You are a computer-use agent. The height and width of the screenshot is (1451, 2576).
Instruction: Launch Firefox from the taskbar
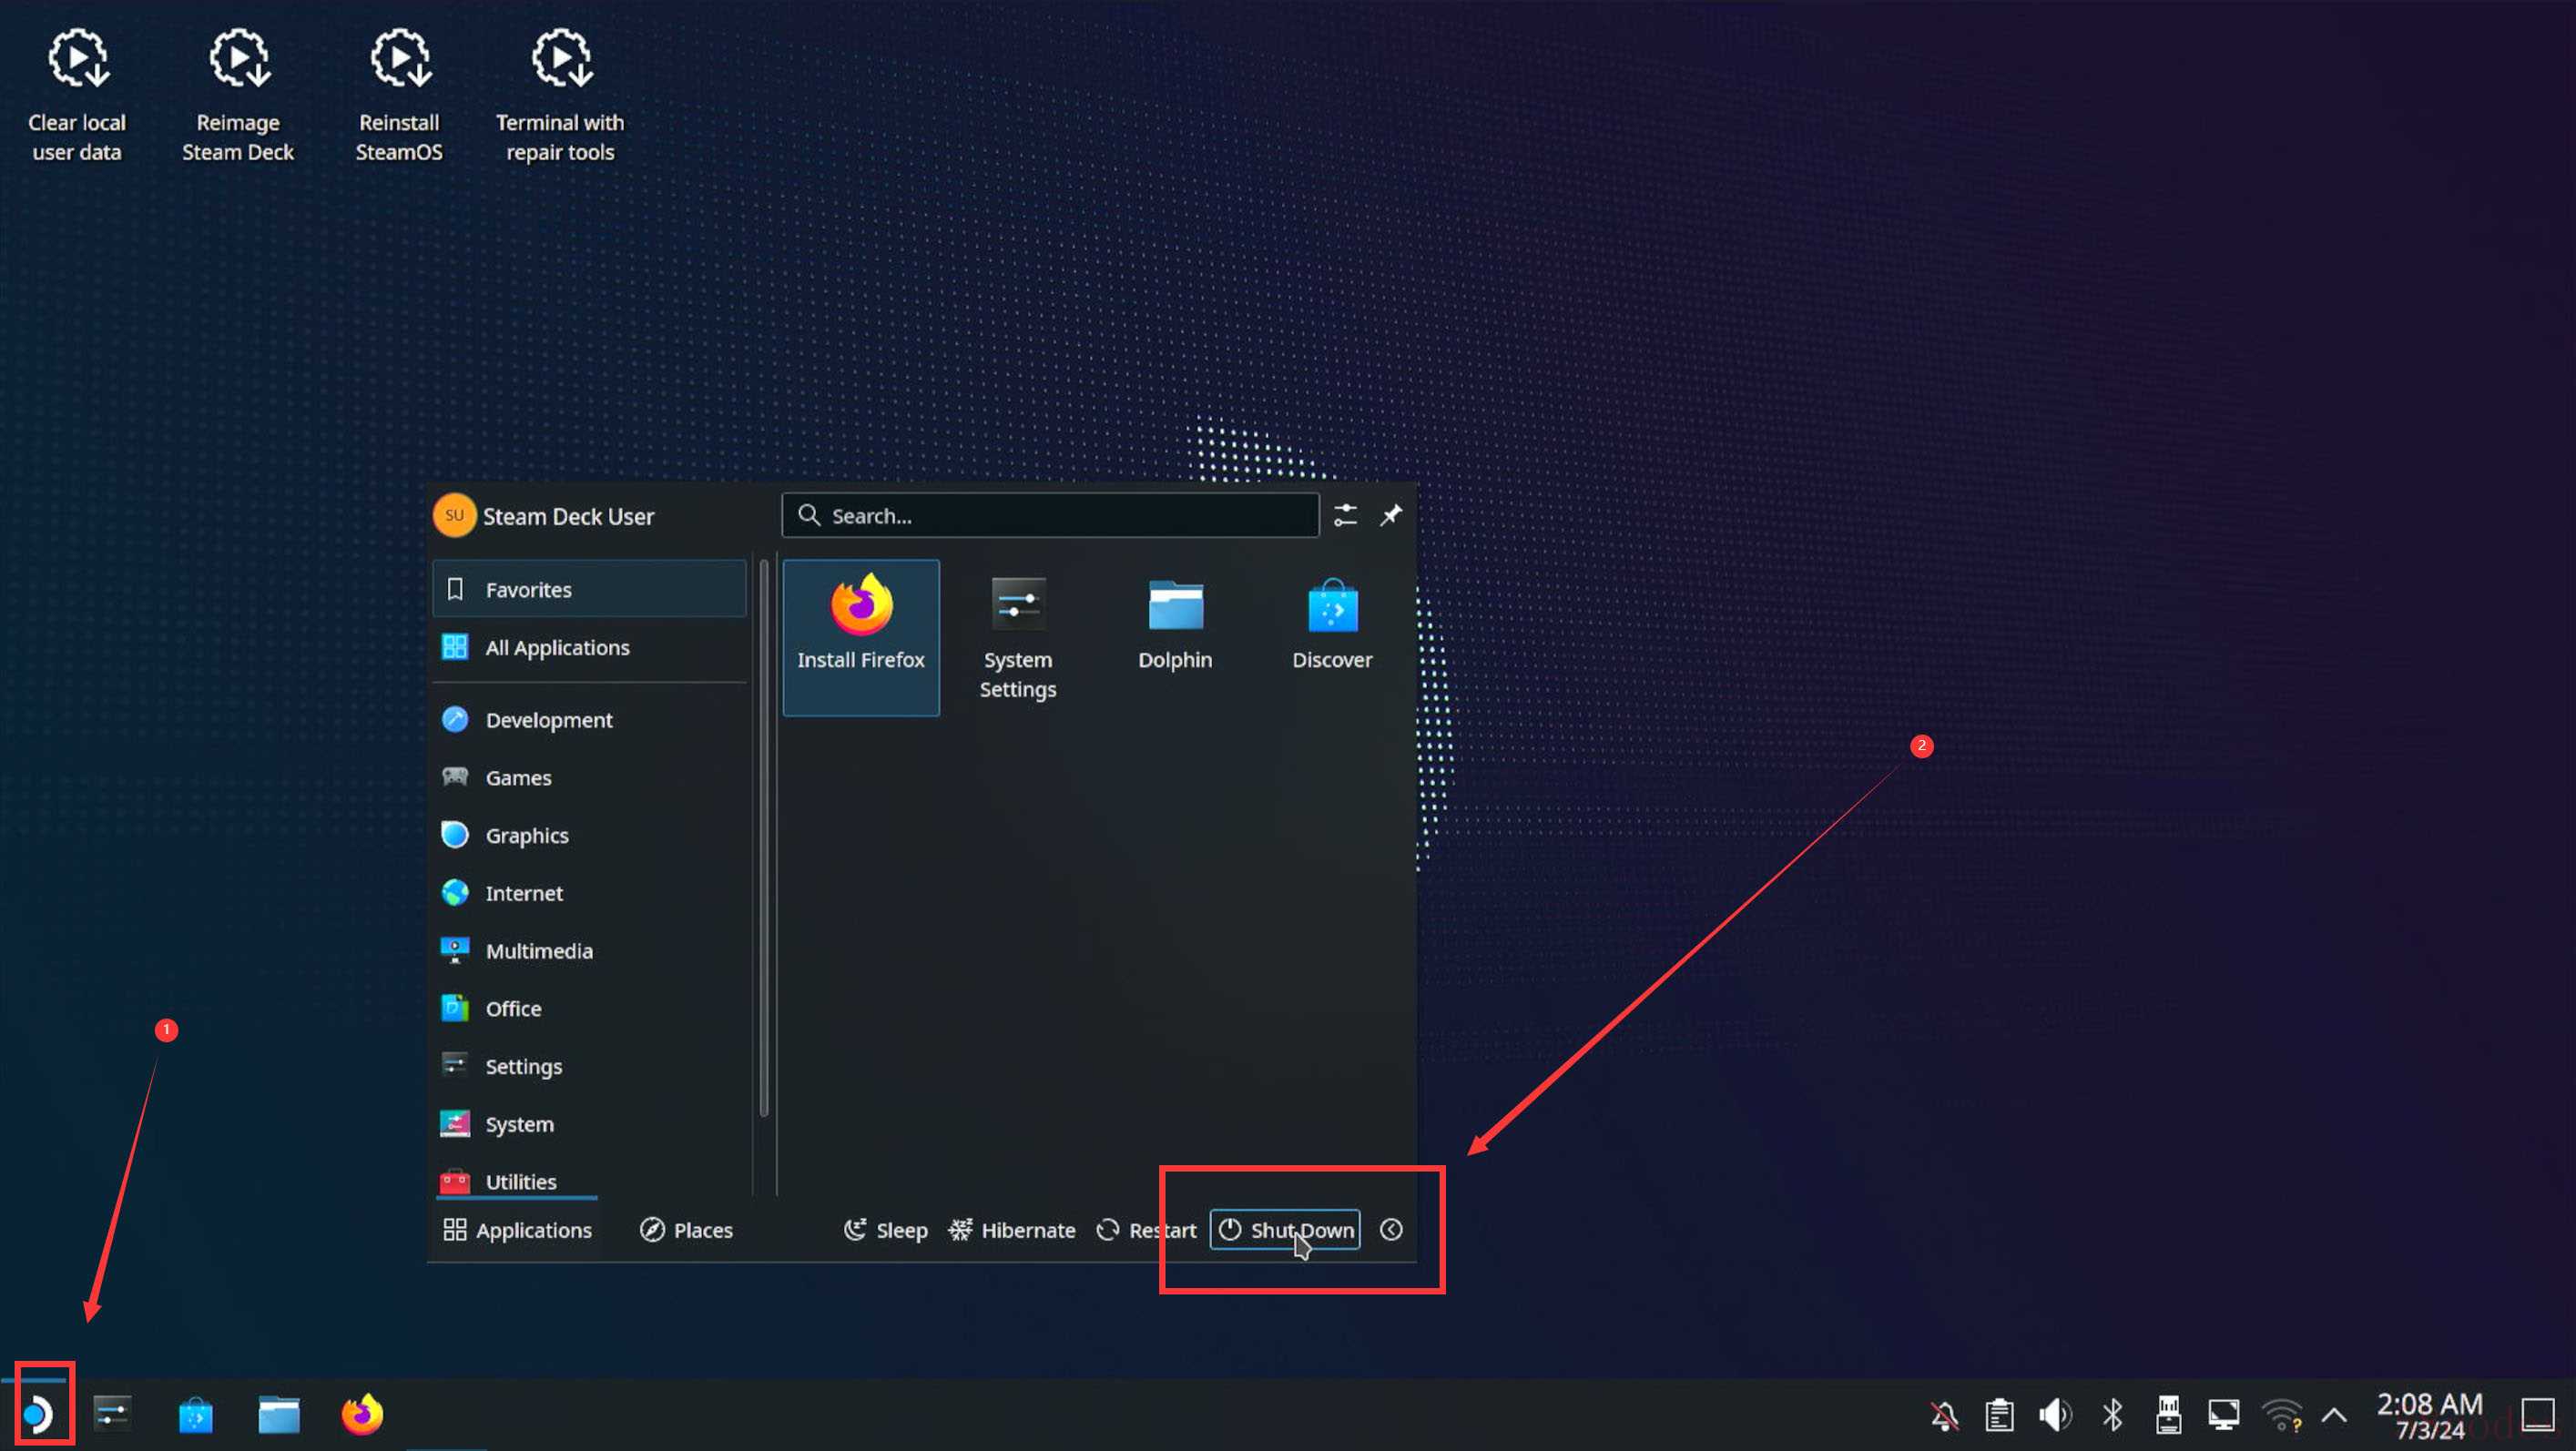(362, 1414)
